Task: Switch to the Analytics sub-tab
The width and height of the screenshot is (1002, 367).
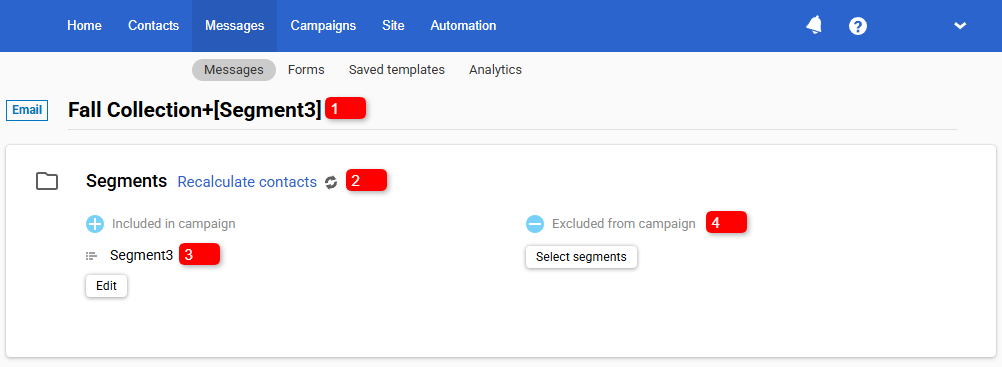Action: (x=495, y=70)
